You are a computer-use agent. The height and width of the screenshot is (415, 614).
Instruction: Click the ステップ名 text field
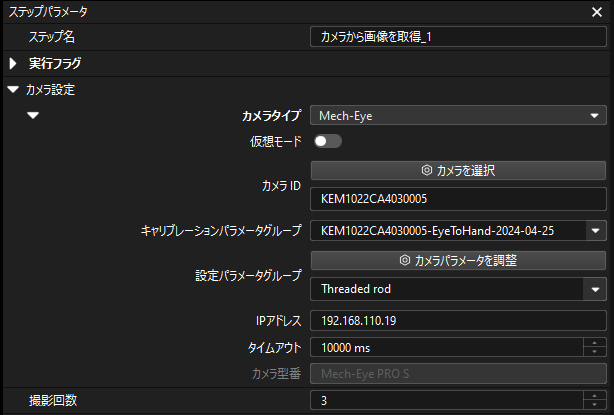(x=458, y=36)
